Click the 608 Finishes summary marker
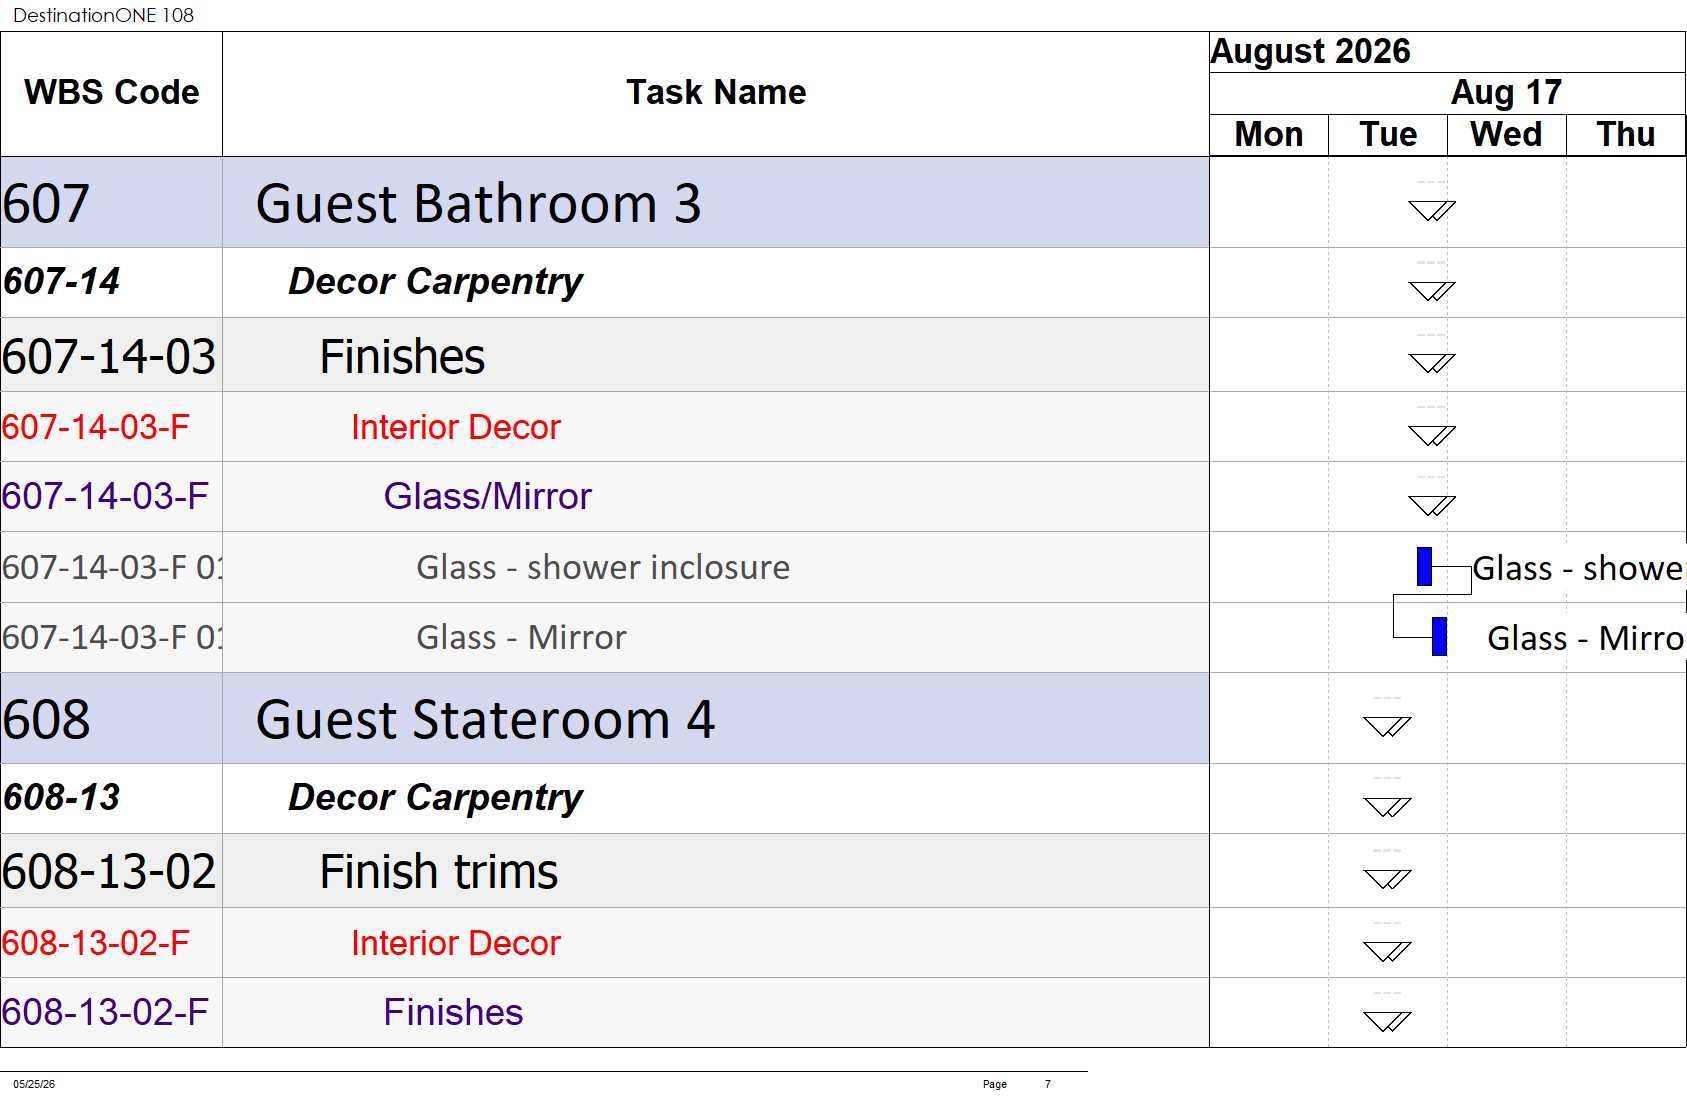Image resolution: width=1687 pixels, height=1097 pixels. point(1387,1021)
